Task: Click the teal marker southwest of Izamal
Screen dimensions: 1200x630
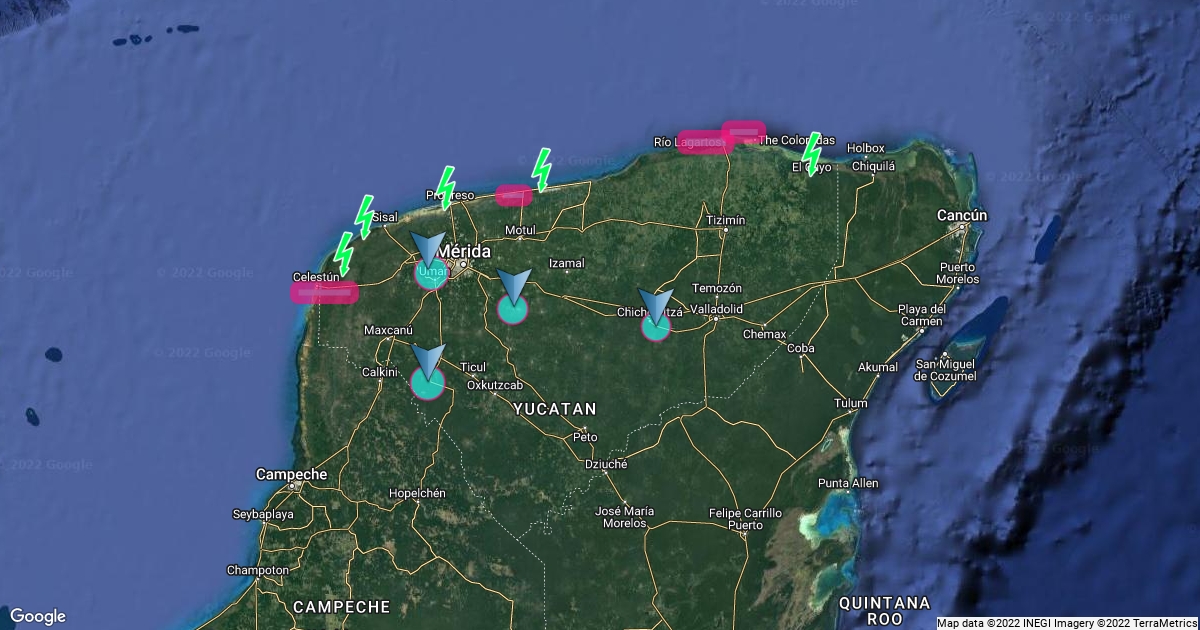Action: (x=512, y=308)
